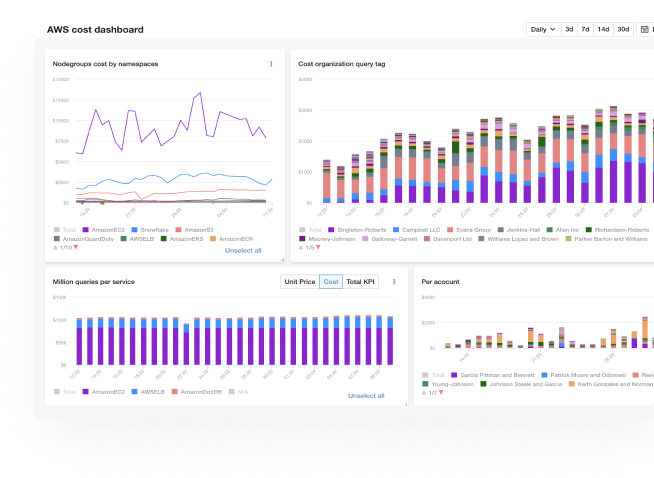
Task: Click the AWS cost dashboard heading
Action: point(95,30)
